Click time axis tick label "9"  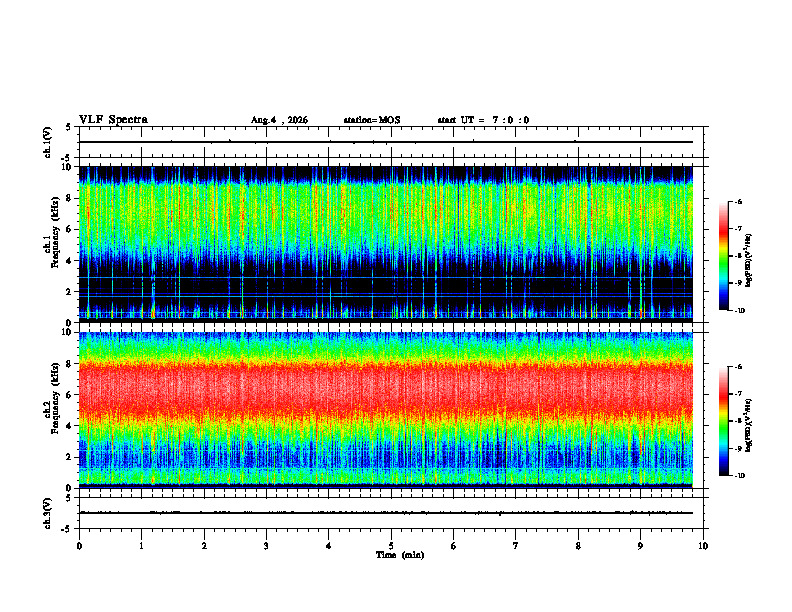click(x=640, y=546)
